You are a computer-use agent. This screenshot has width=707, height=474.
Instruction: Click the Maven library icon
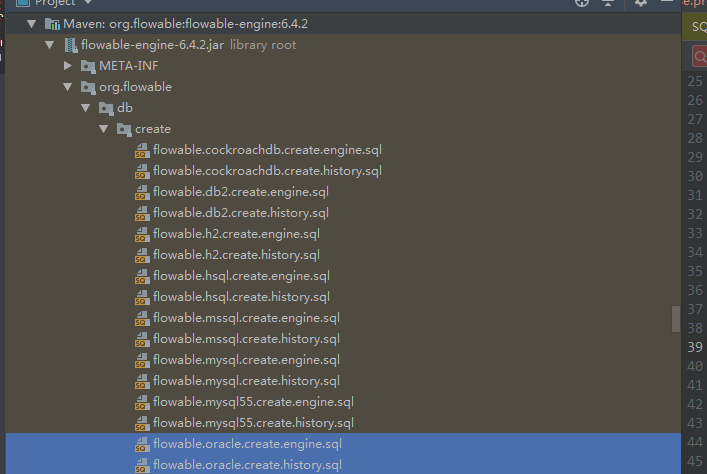[52, 24]
